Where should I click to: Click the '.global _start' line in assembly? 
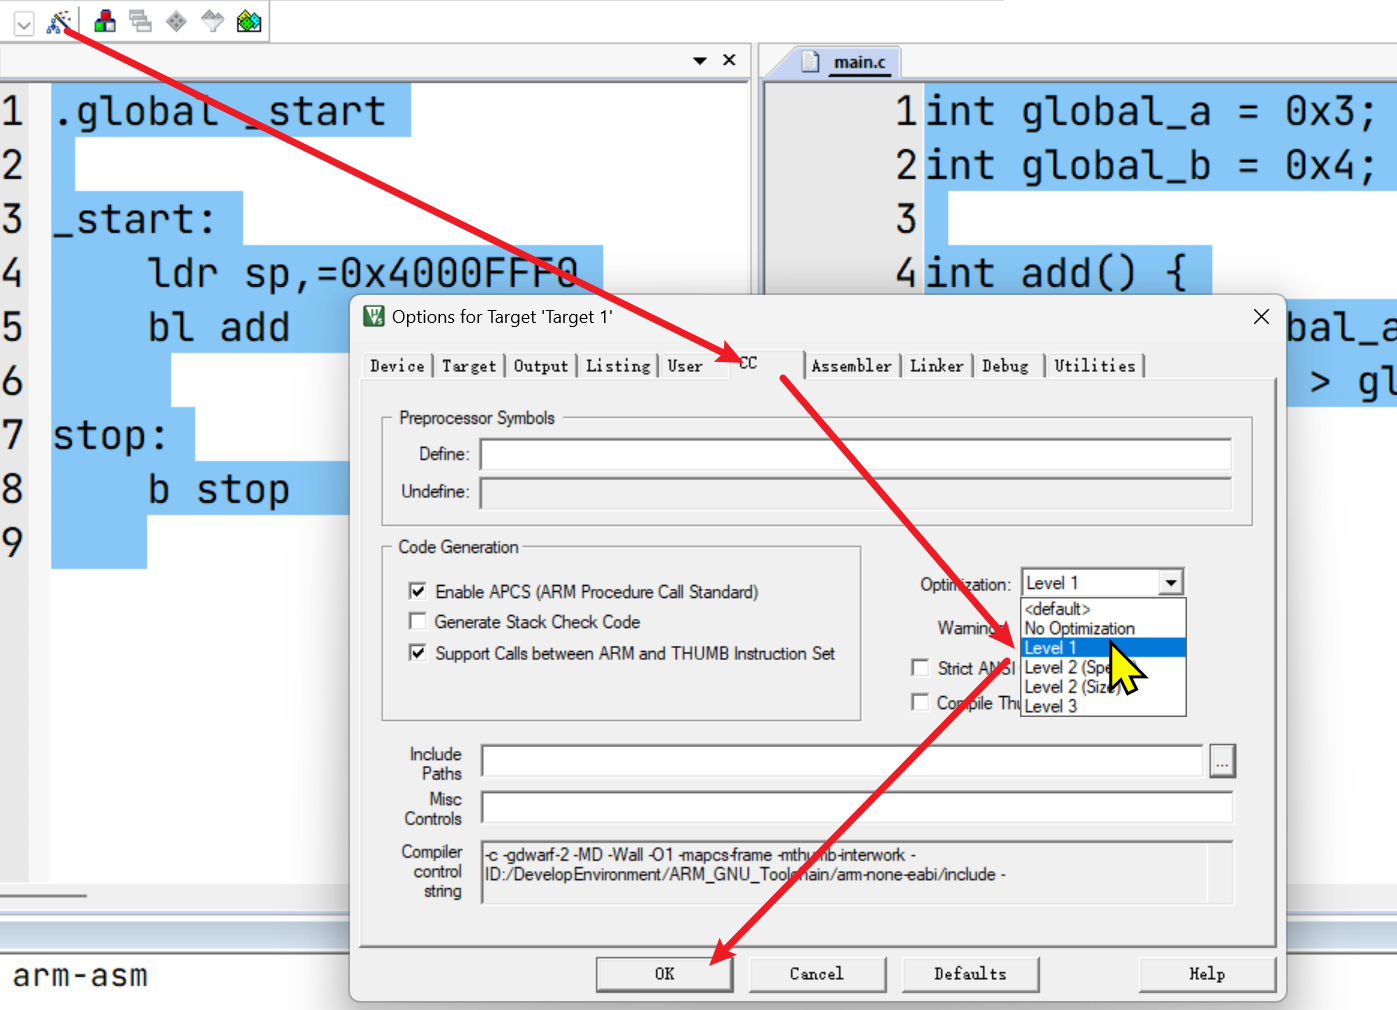pyautogui.click(x=220, y=110)
